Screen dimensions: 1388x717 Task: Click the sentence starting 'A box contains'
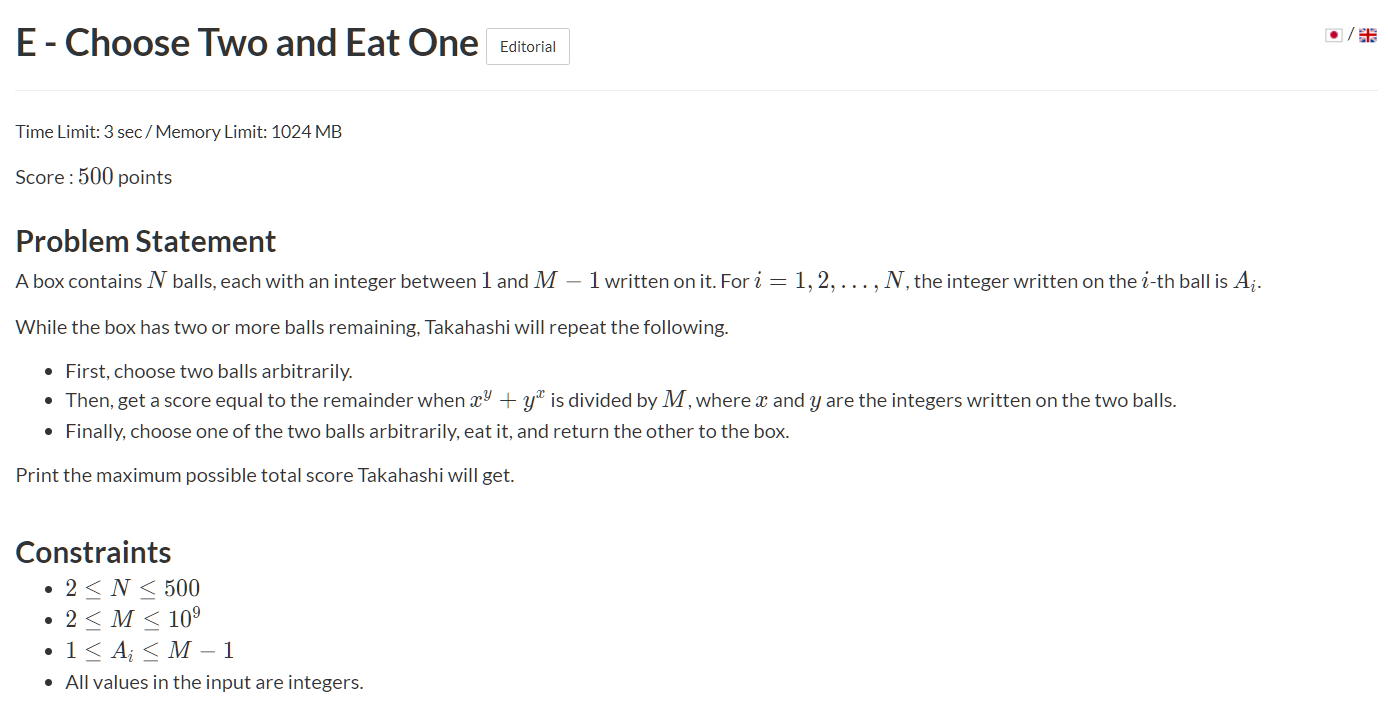pyautogui.click(x=400, y=281)
